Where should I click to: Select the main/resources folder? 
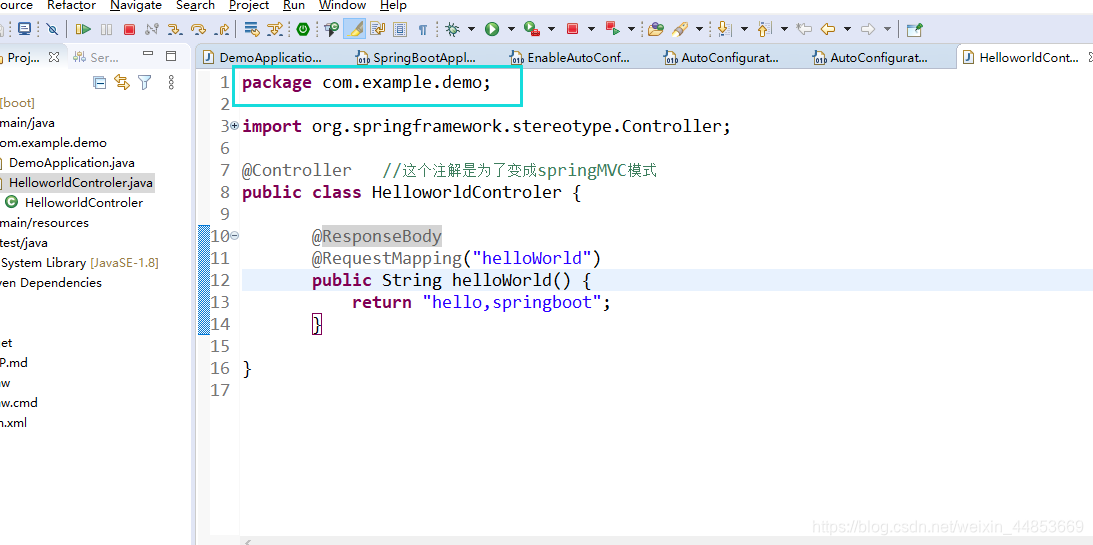click(45, 223)
